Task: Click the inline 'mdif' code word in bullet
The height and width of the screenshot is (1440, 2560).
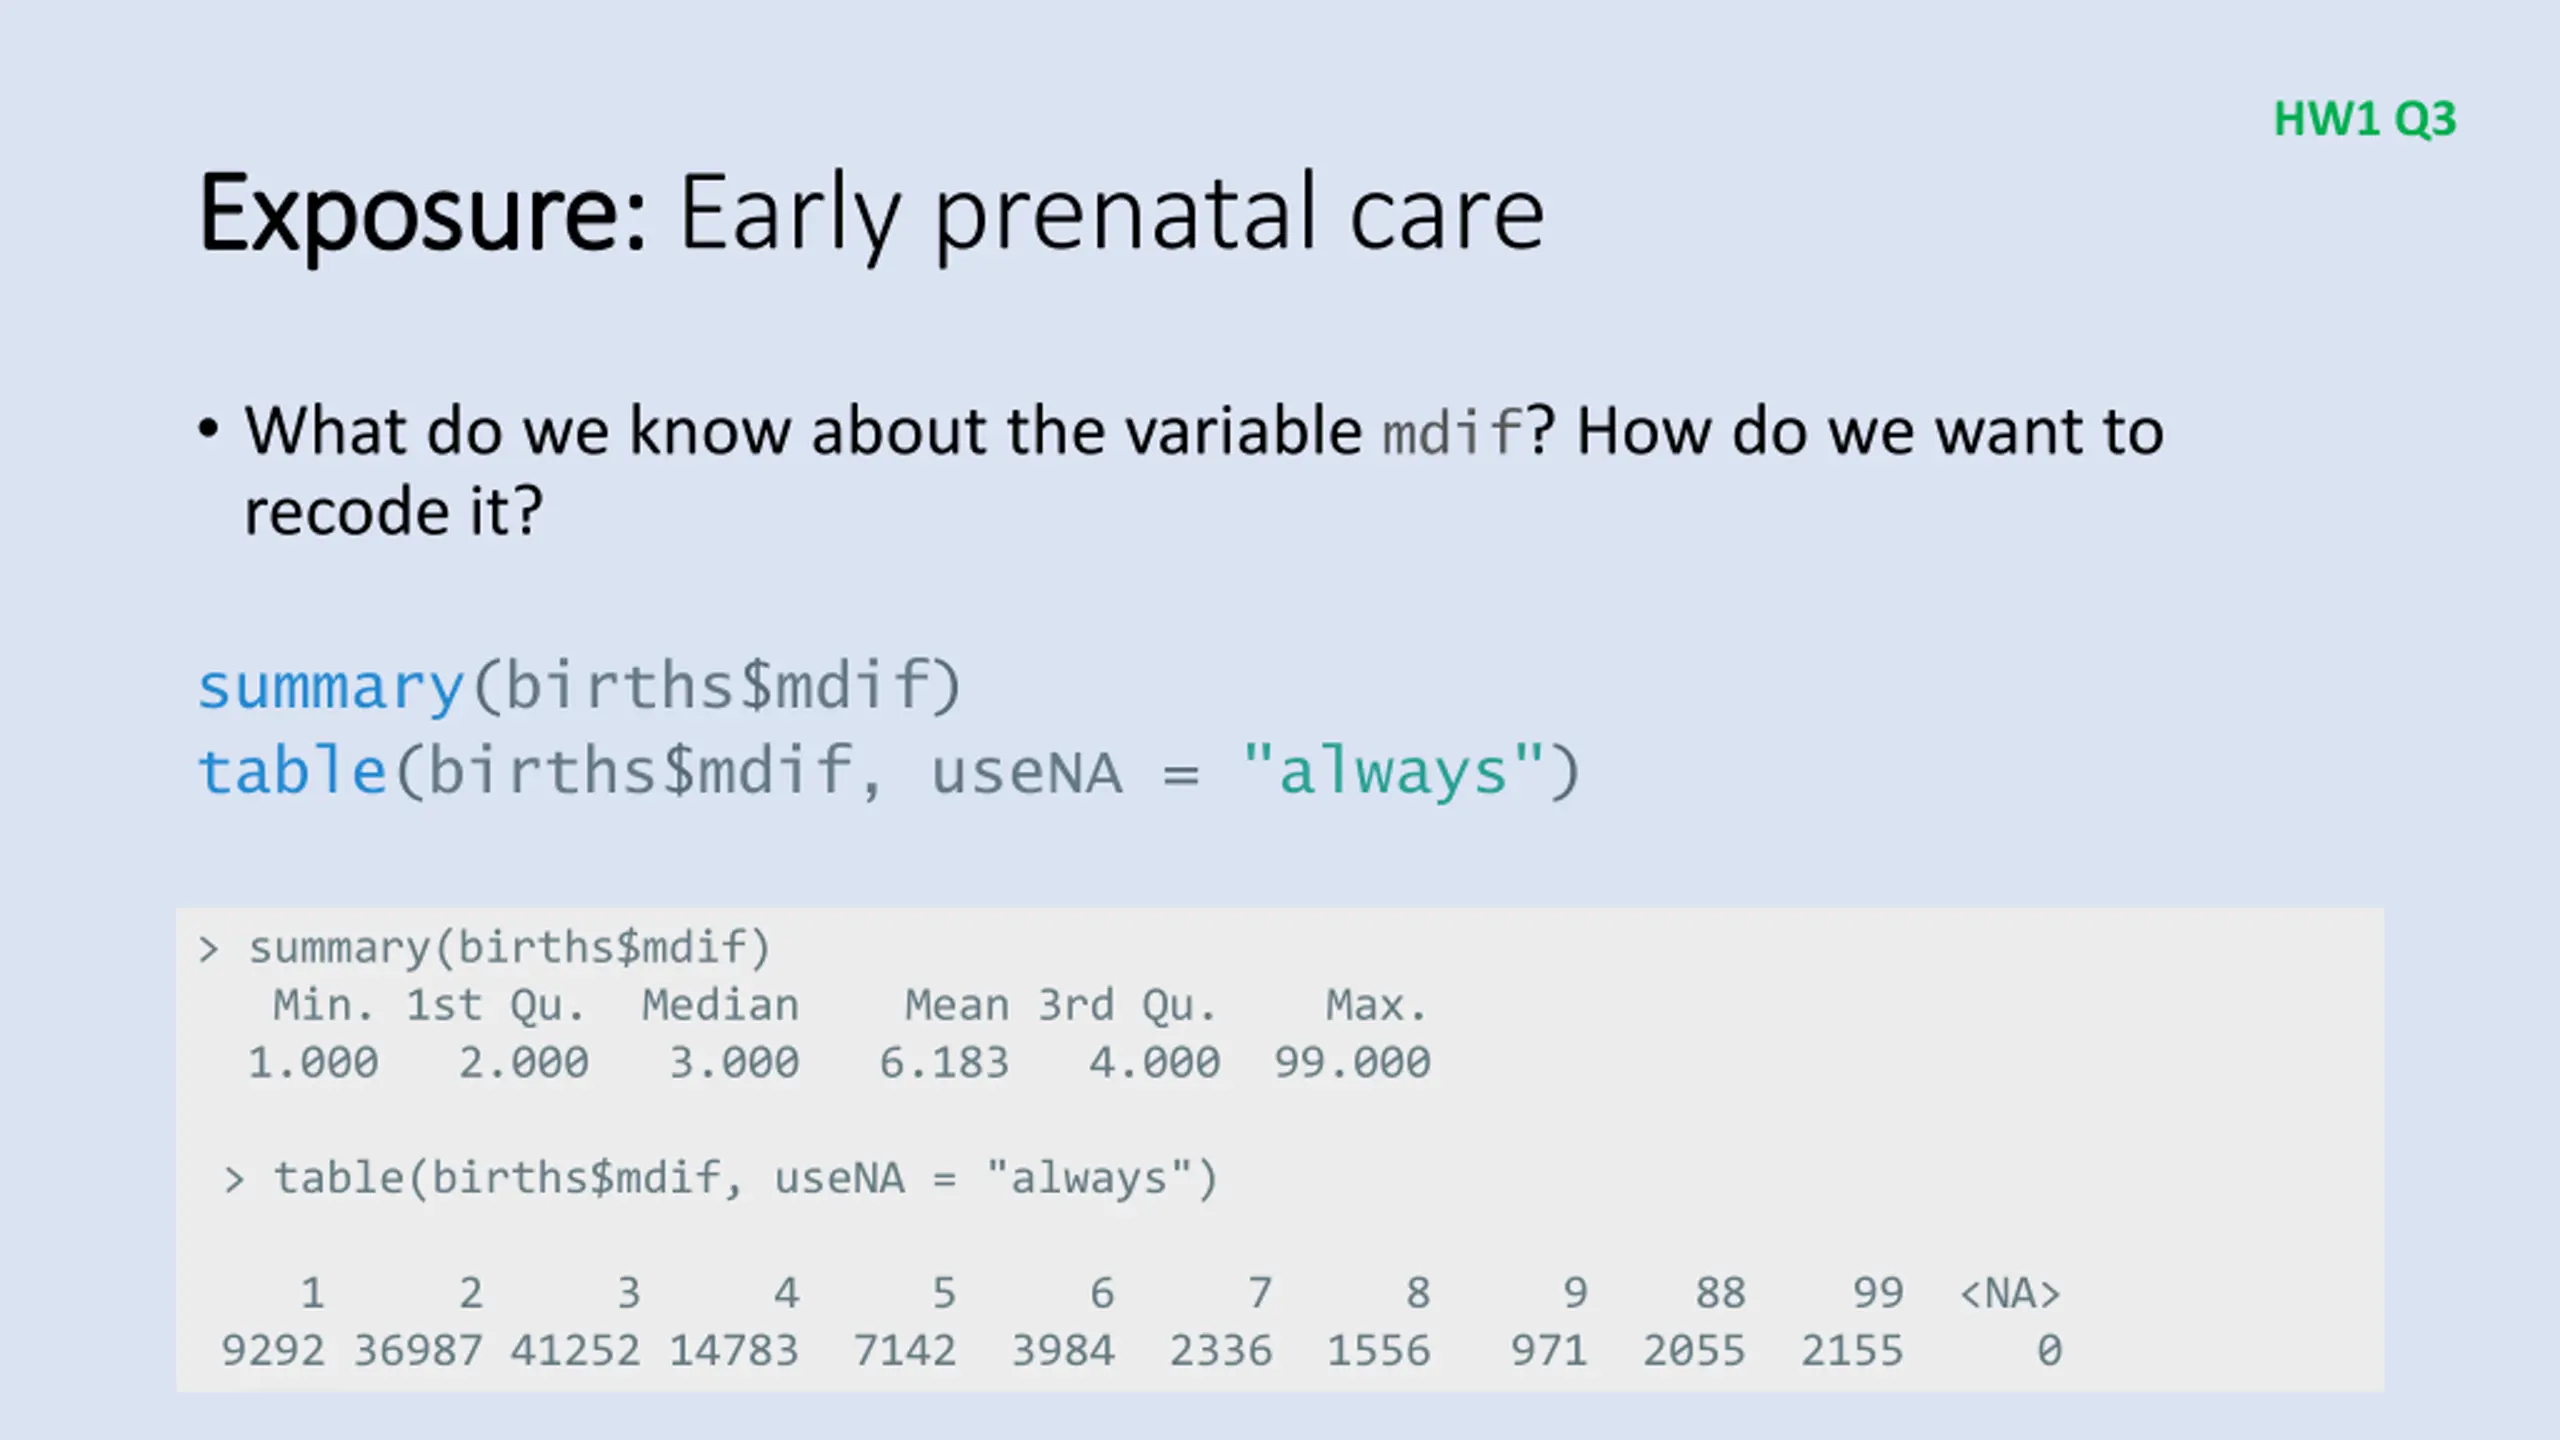Action: point(1453,433)
